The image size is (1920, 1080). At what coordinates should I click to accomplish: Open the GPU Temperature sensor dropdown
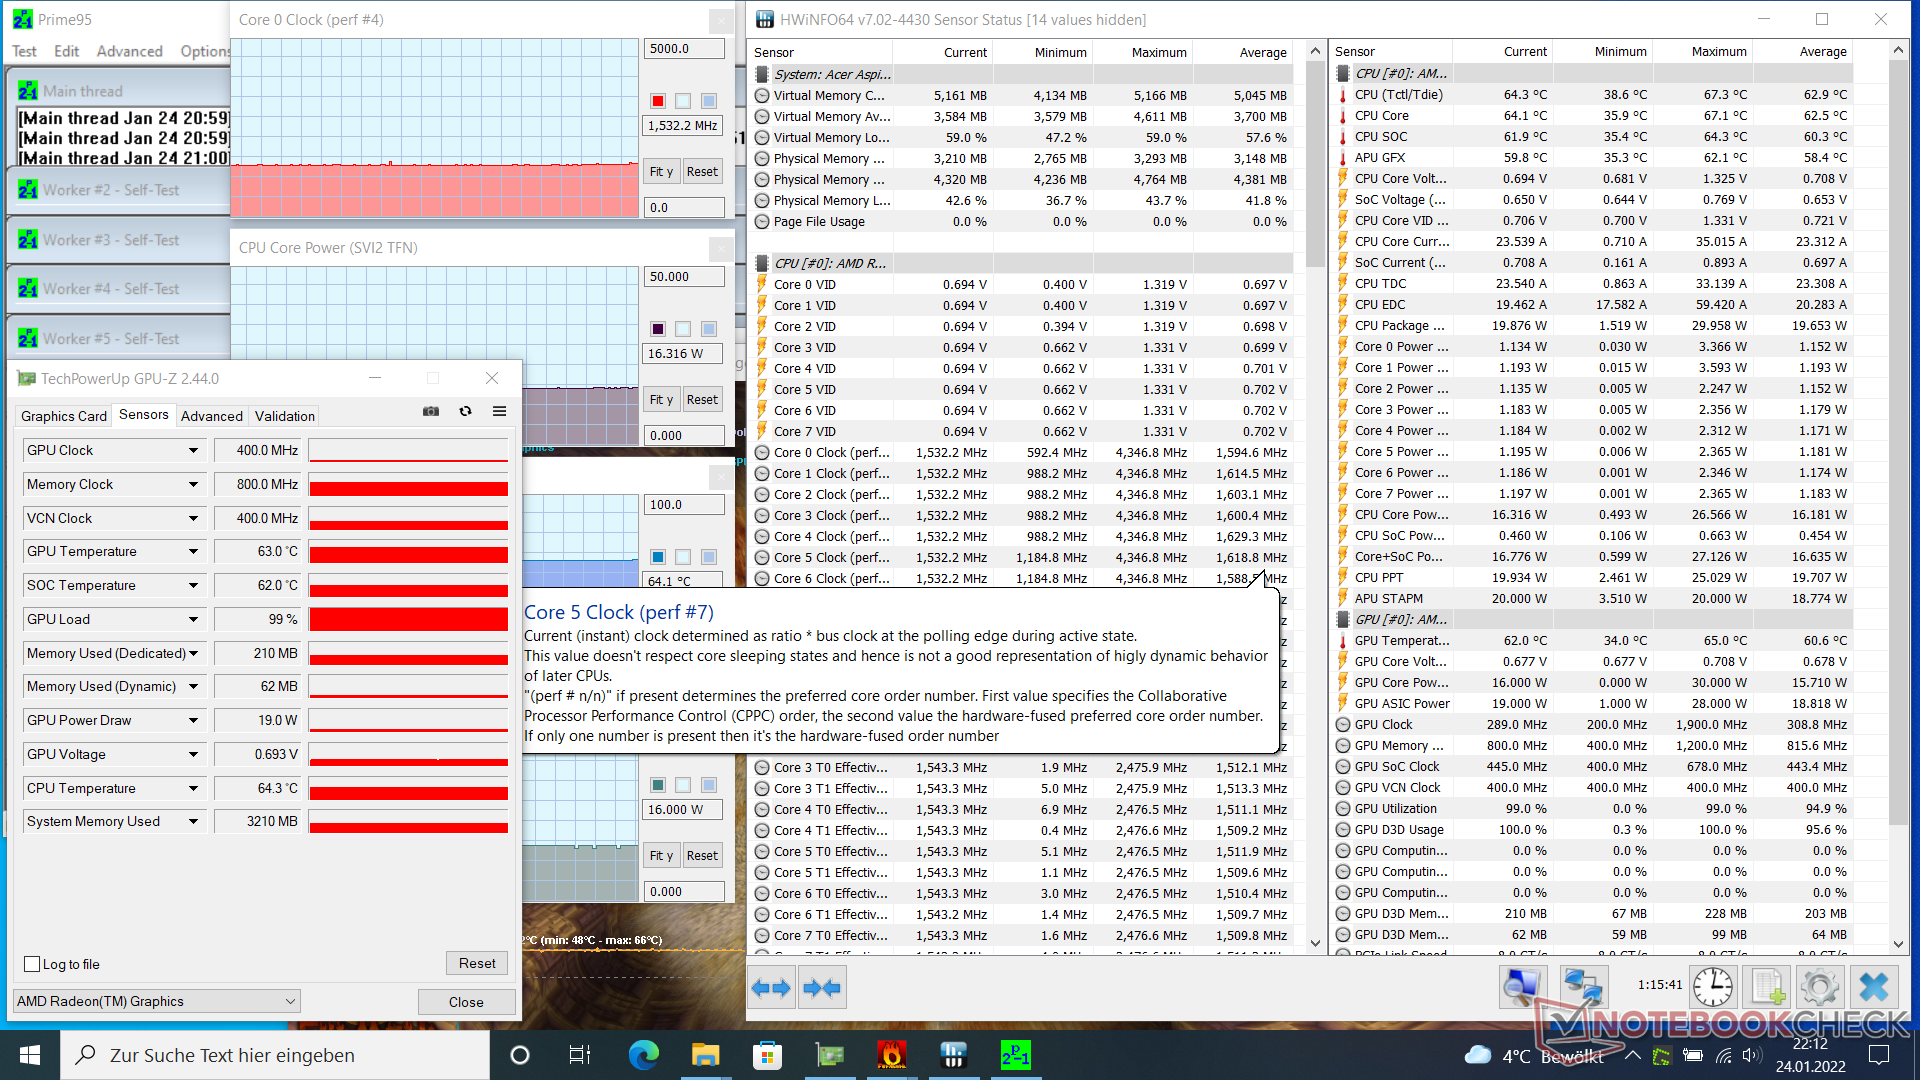coord(193,552)
